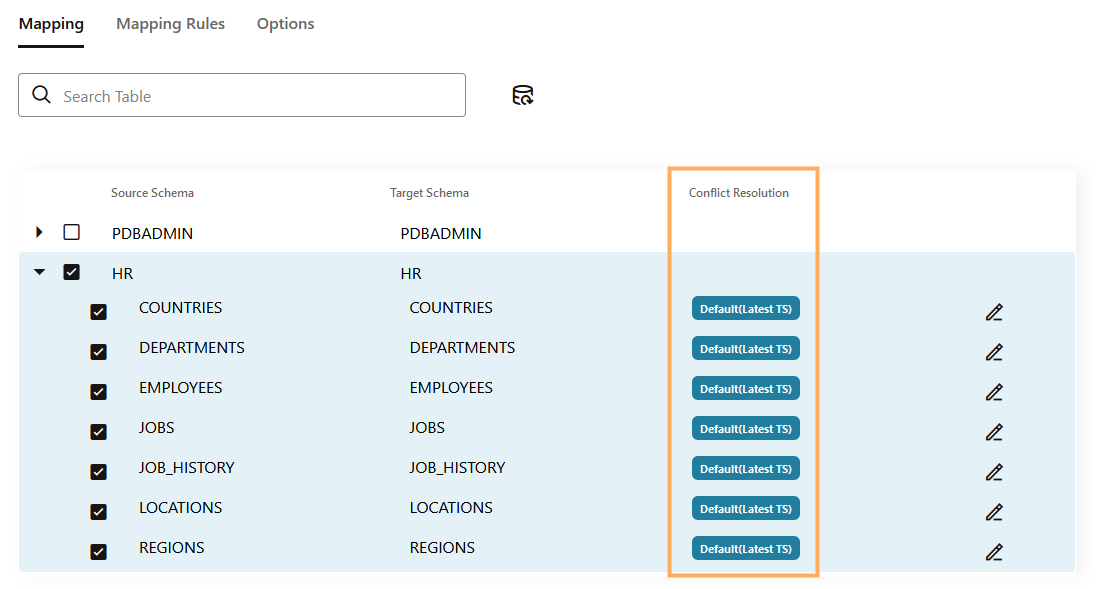Open edit pencil for EMPLOYEES row
The image size is (1096, 589).
[993, 392]
